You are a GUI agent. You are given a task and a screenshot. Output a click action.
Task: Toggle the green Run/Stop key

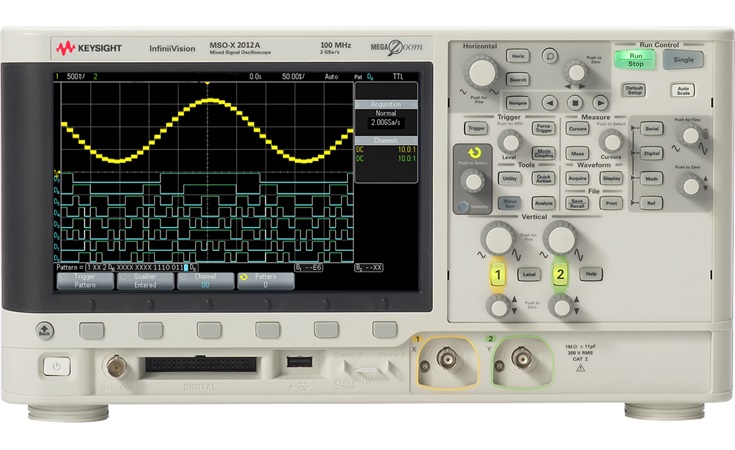coord(635,60)
